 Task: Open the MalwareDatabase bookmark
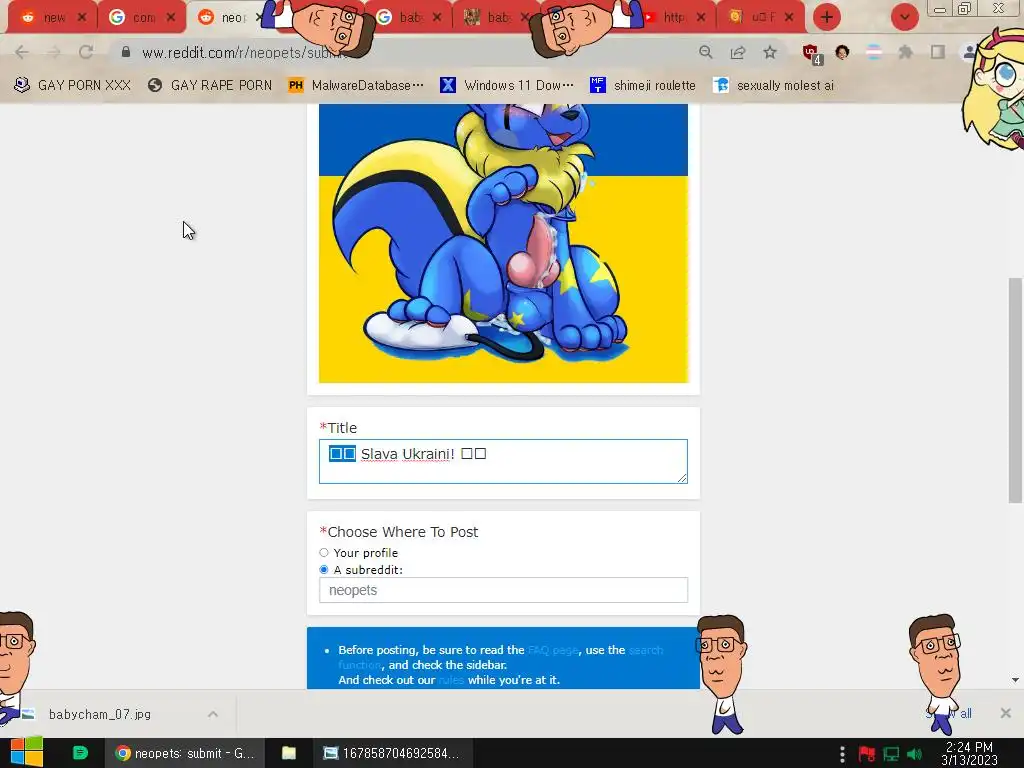357,86
